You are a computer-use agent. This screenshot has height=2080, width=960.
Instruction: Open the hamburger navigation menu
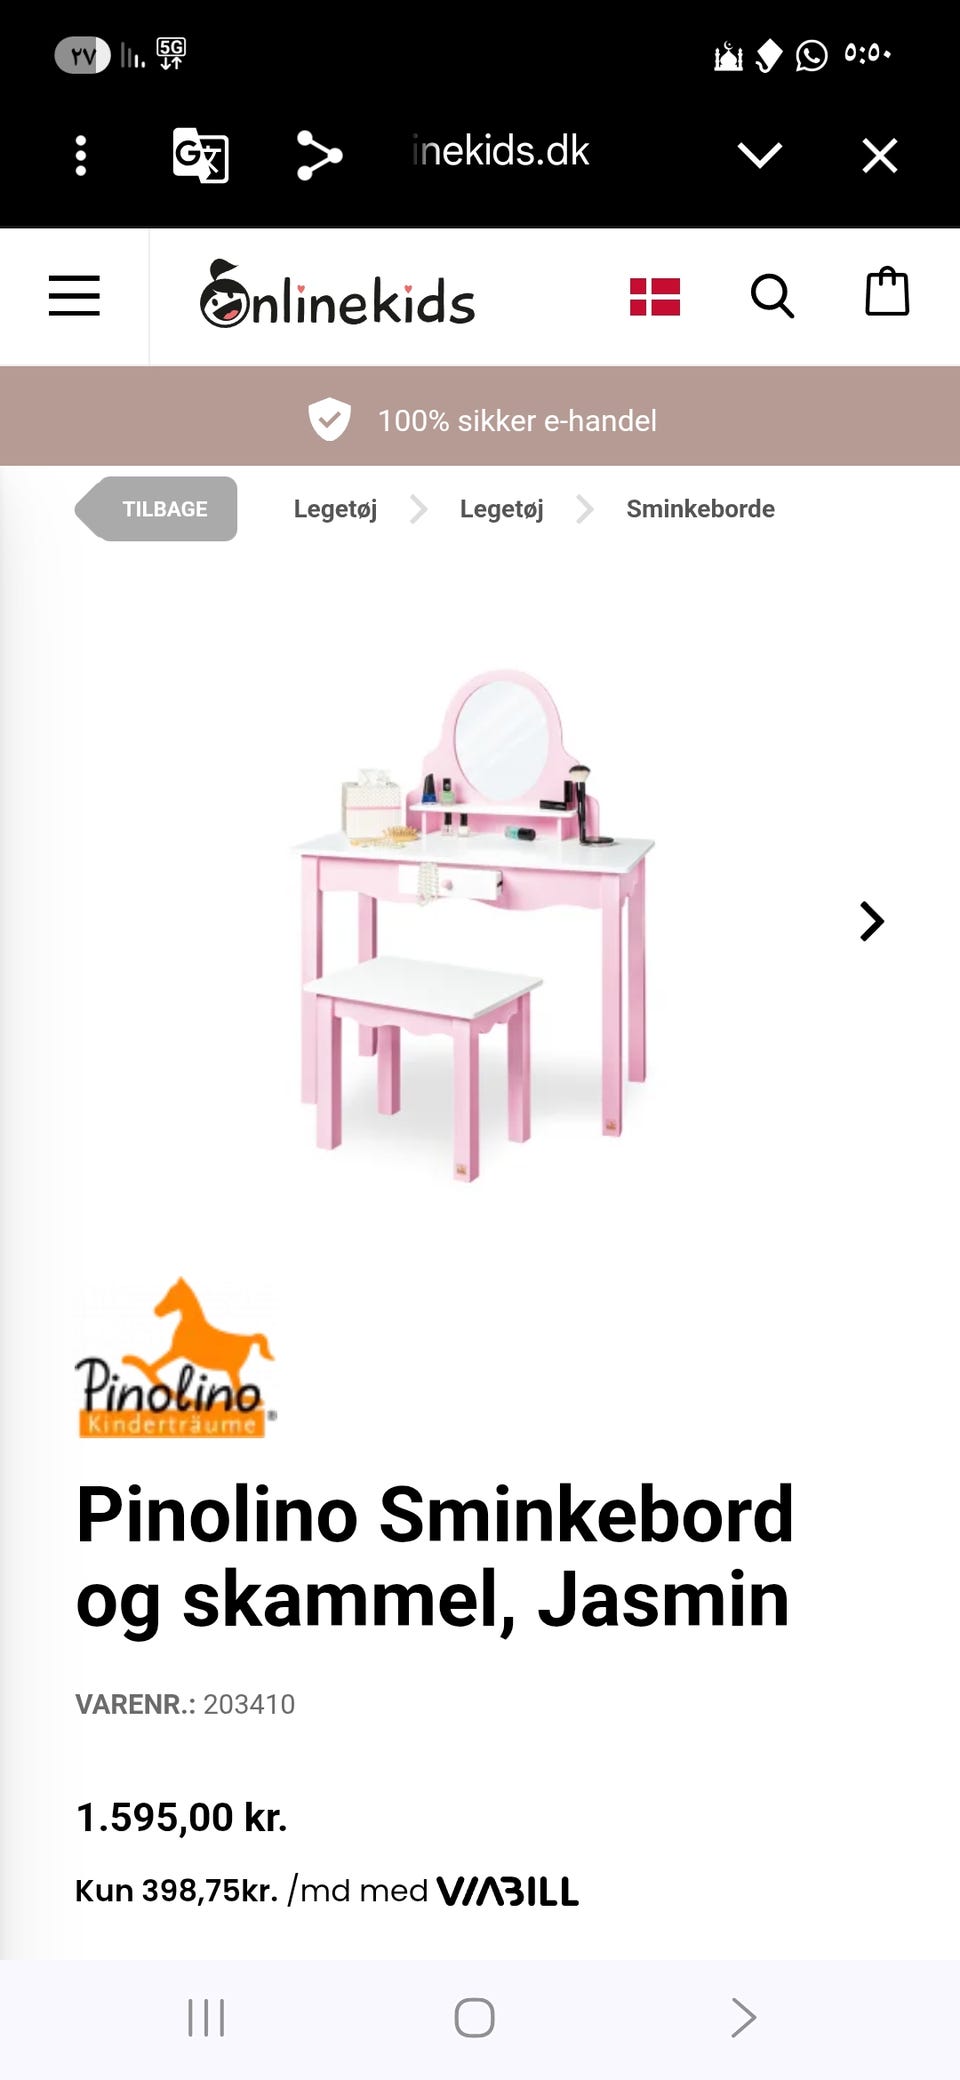pyautogui.click(x=74, y=296)
